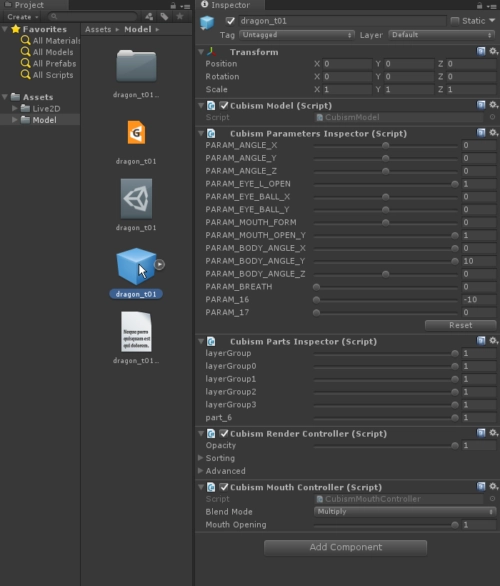Open Cubism Render Controller gear menu

click(493, 433)
